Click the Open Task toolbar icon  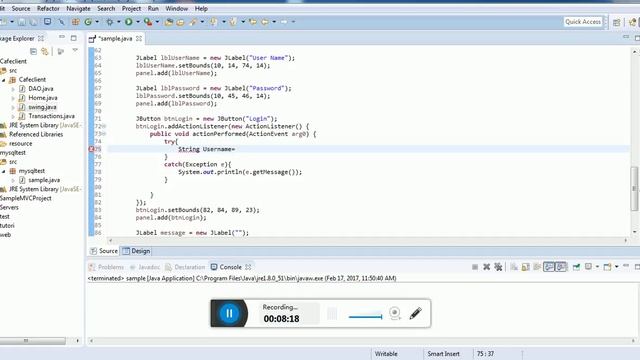click(180, 22)
